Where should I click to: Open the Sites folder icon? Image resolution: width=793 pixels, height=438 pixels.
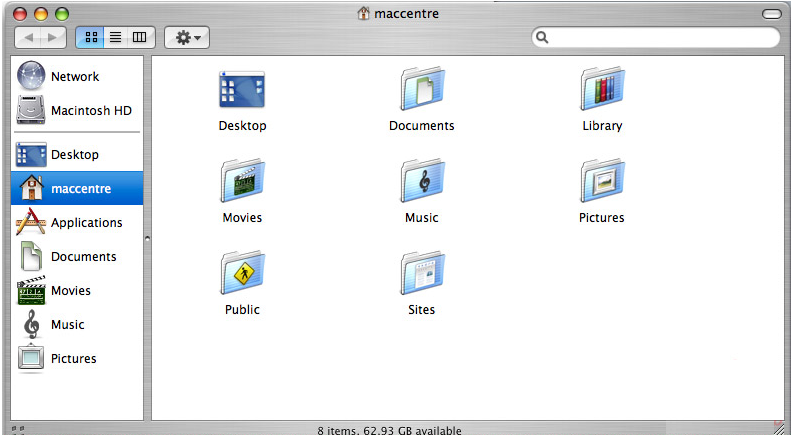(422, 273)
